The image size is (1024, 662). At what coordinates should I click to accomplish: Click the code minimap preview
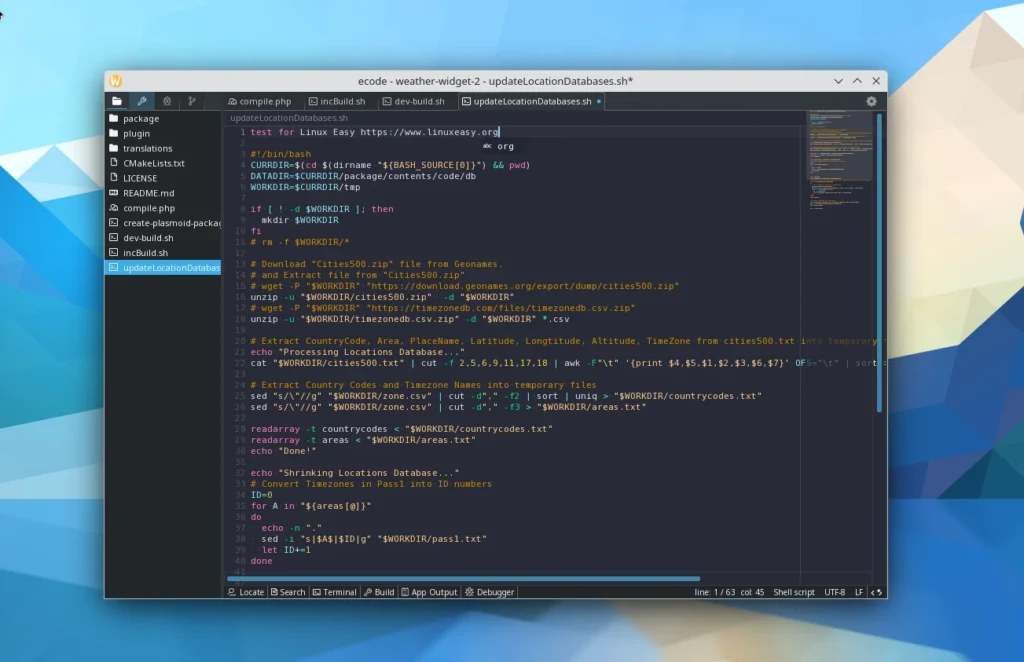(x=838, y=160)
